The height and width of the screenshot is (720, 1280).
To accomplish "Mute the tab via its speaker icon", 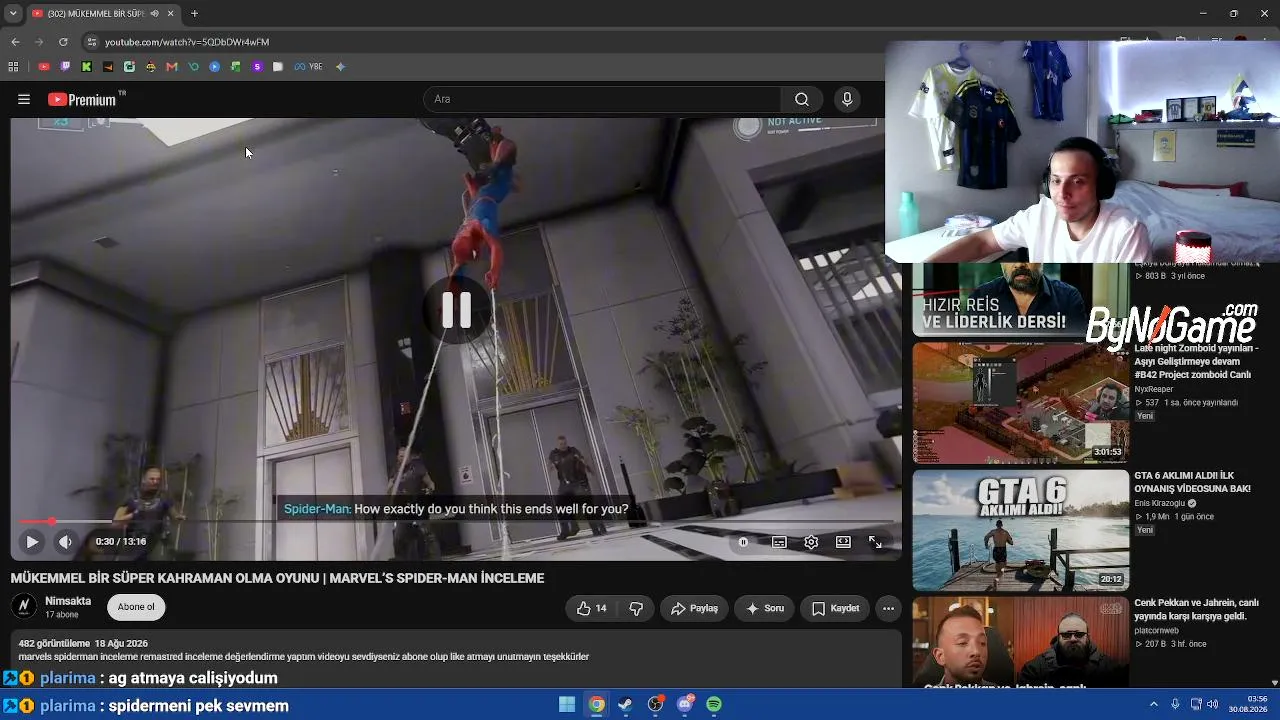I will pos(154,13).
